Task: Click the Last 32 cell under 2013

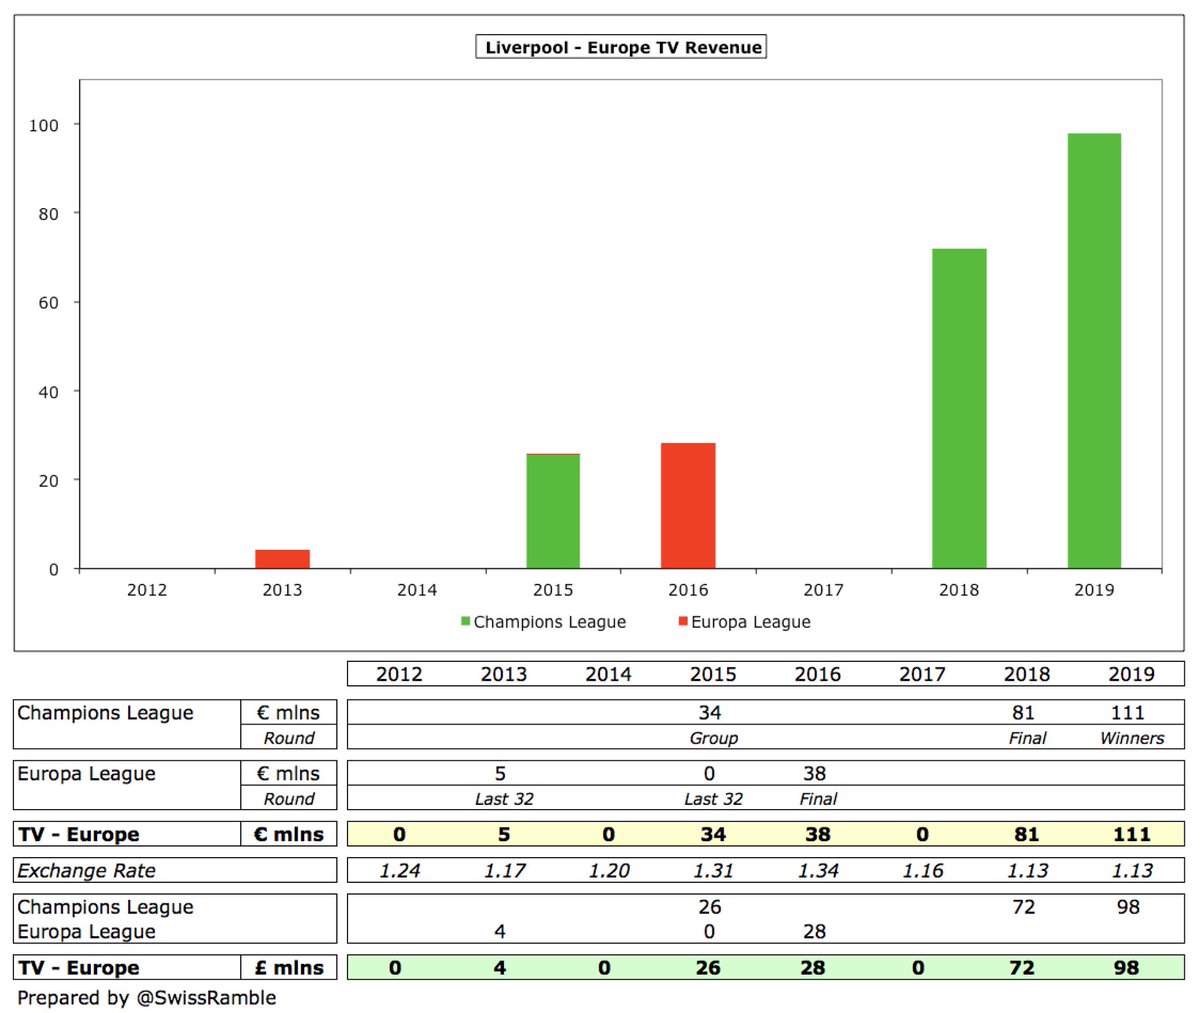Action: click(x=504, y=799)
